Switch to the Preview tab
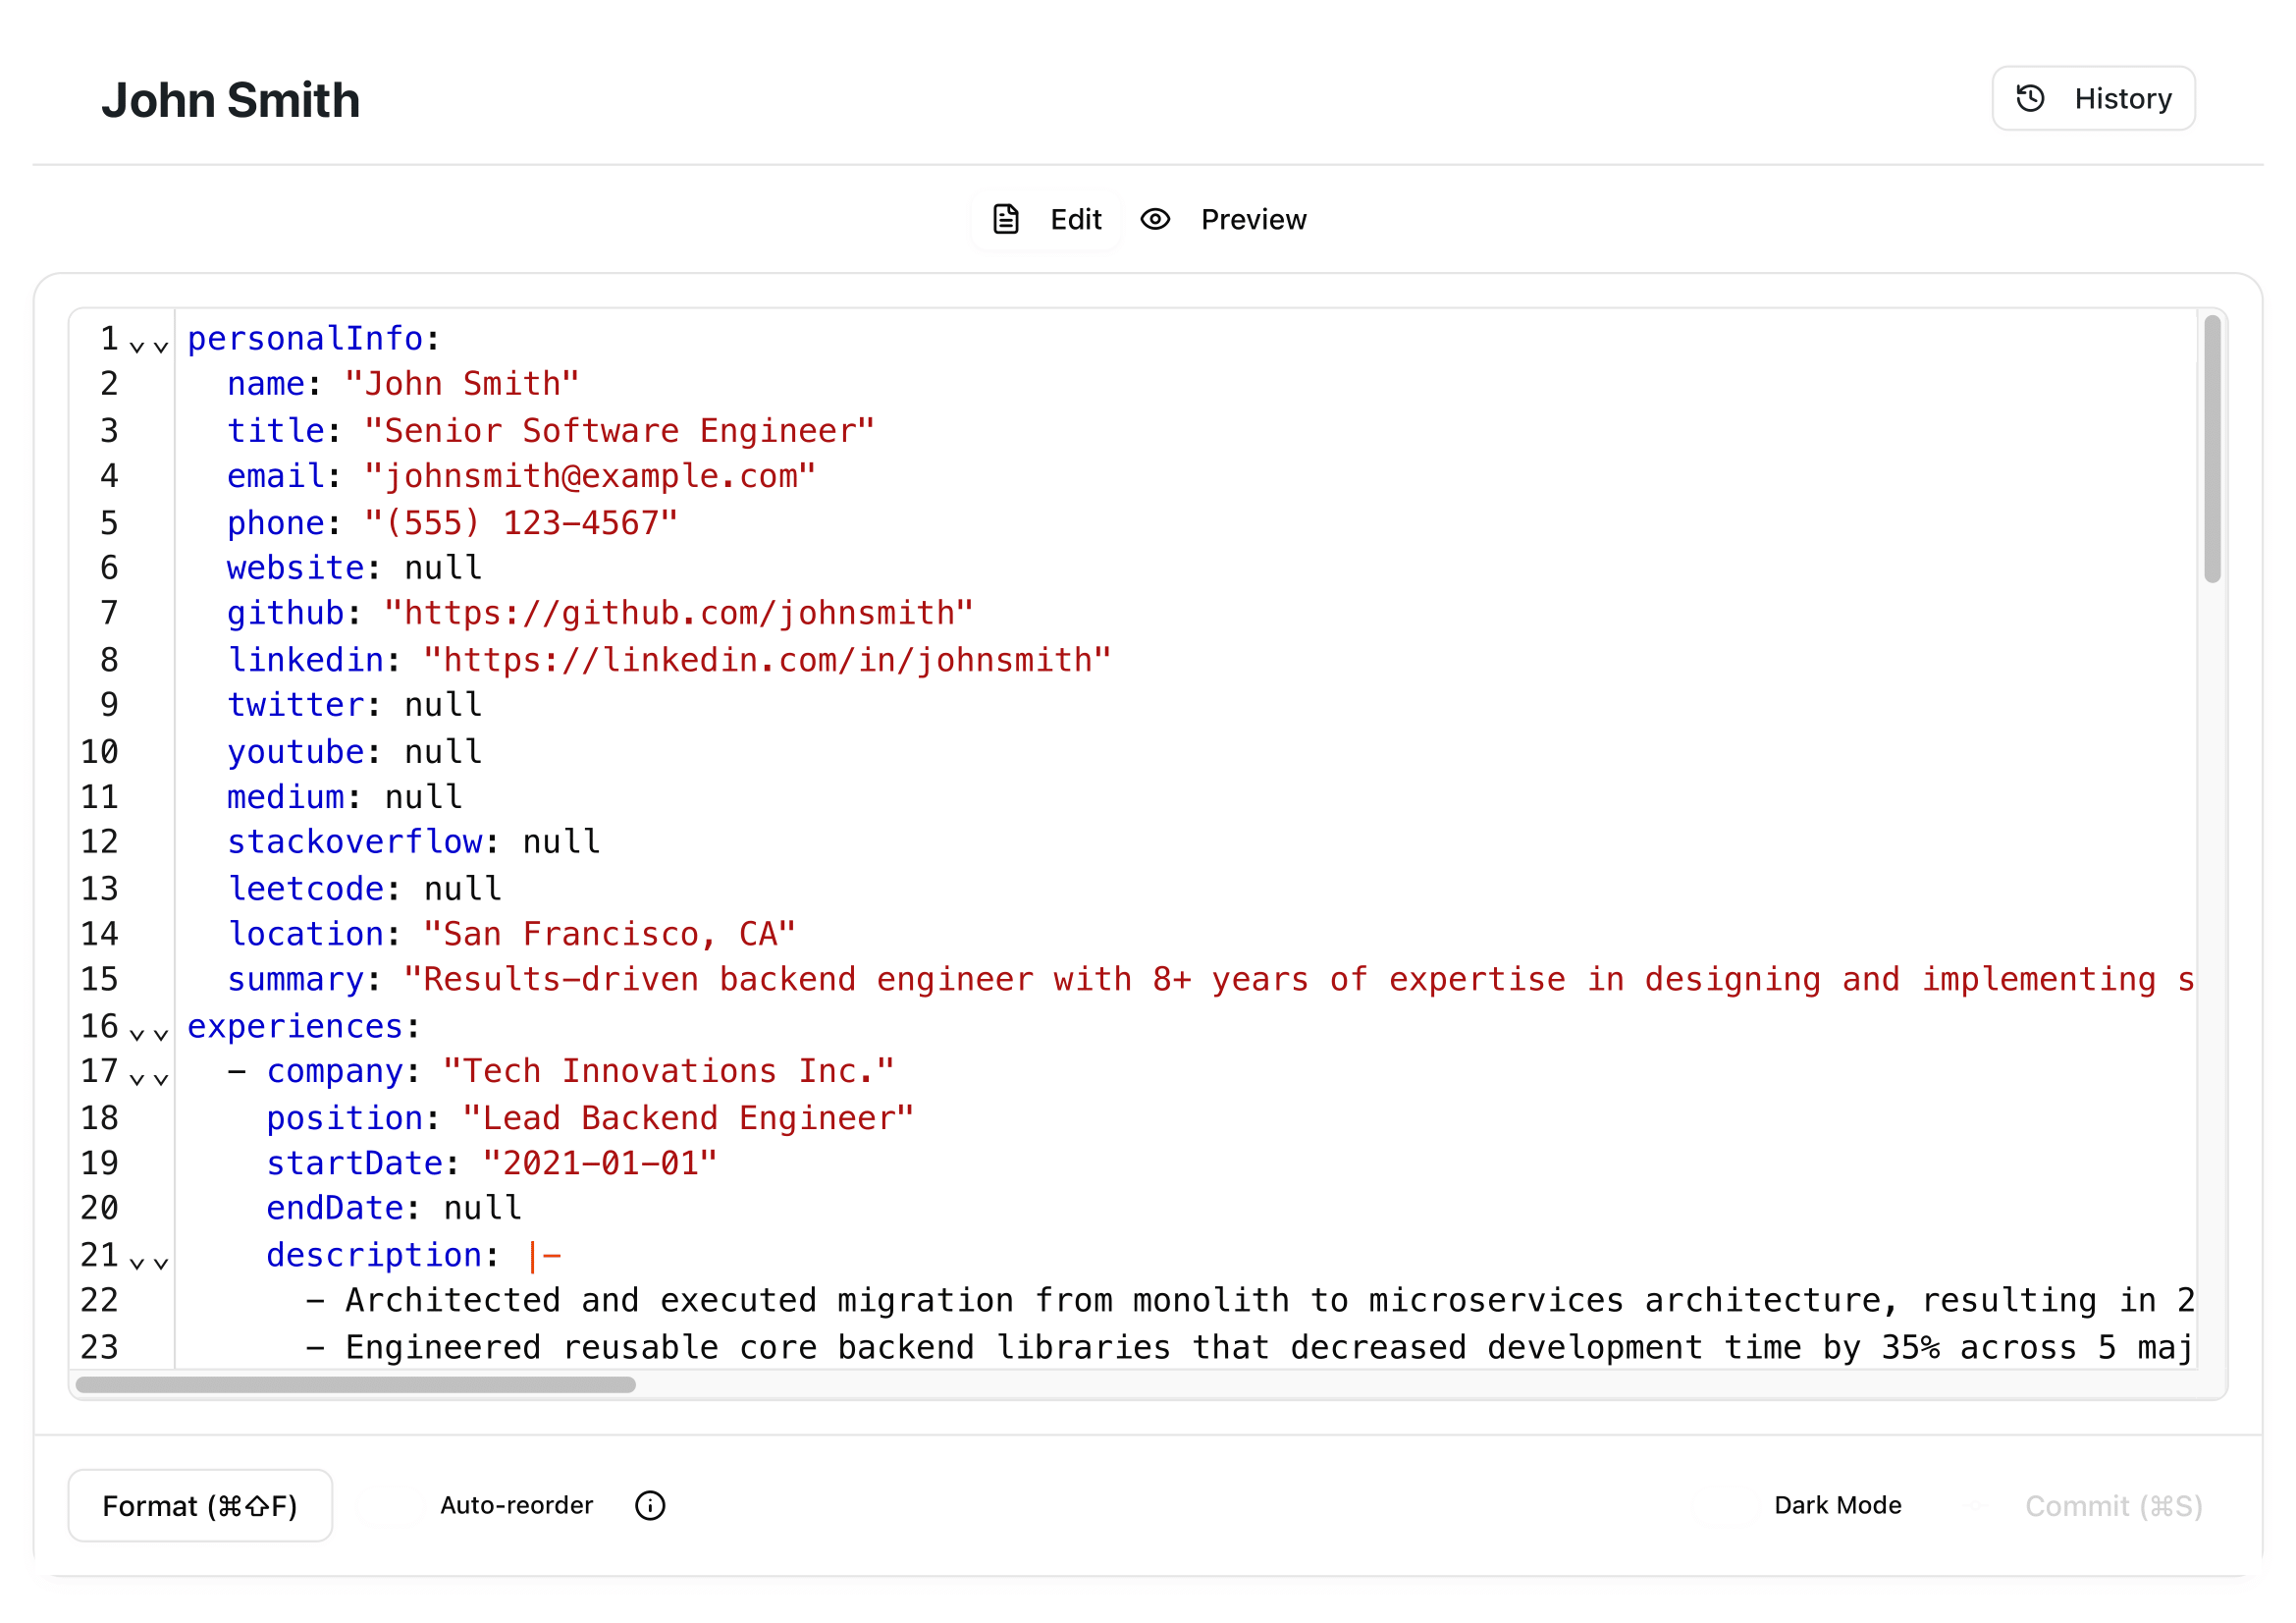Viewport: 2296px width, 1623px height. tap(1224, 219)
